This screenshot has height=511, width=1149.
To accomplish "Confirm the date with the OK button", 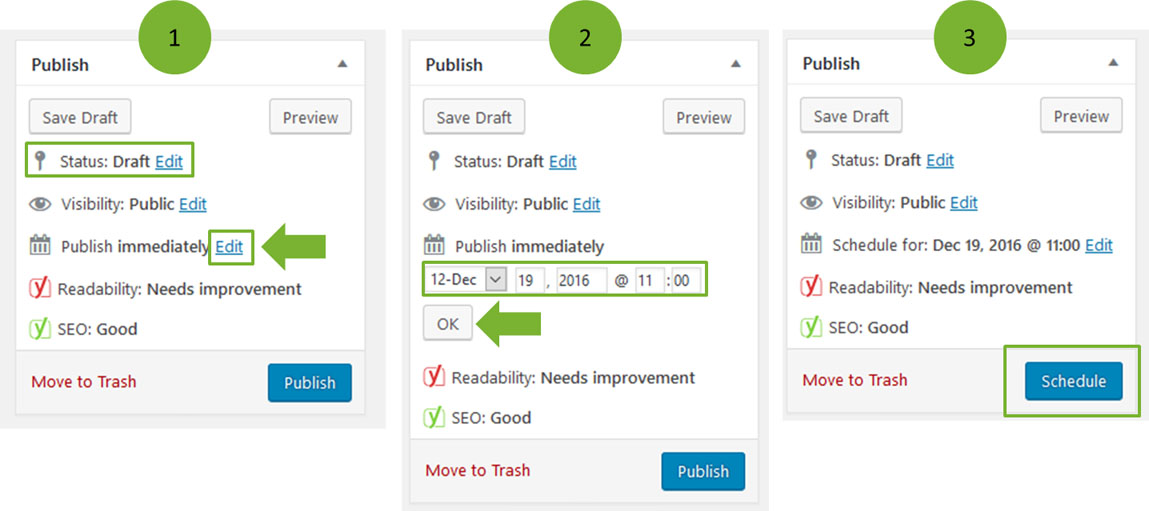I will coord(448,324).
